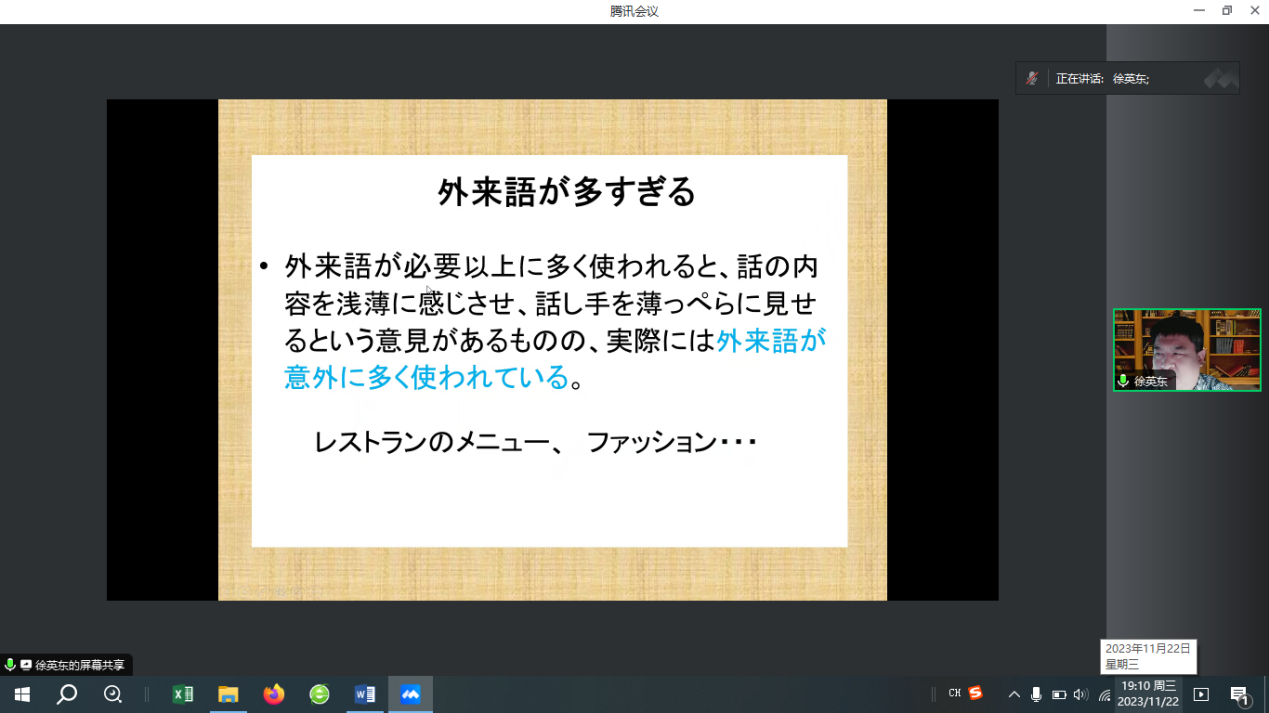Click the Tencent Meeting taskbar icon

[x=410, y=694]
